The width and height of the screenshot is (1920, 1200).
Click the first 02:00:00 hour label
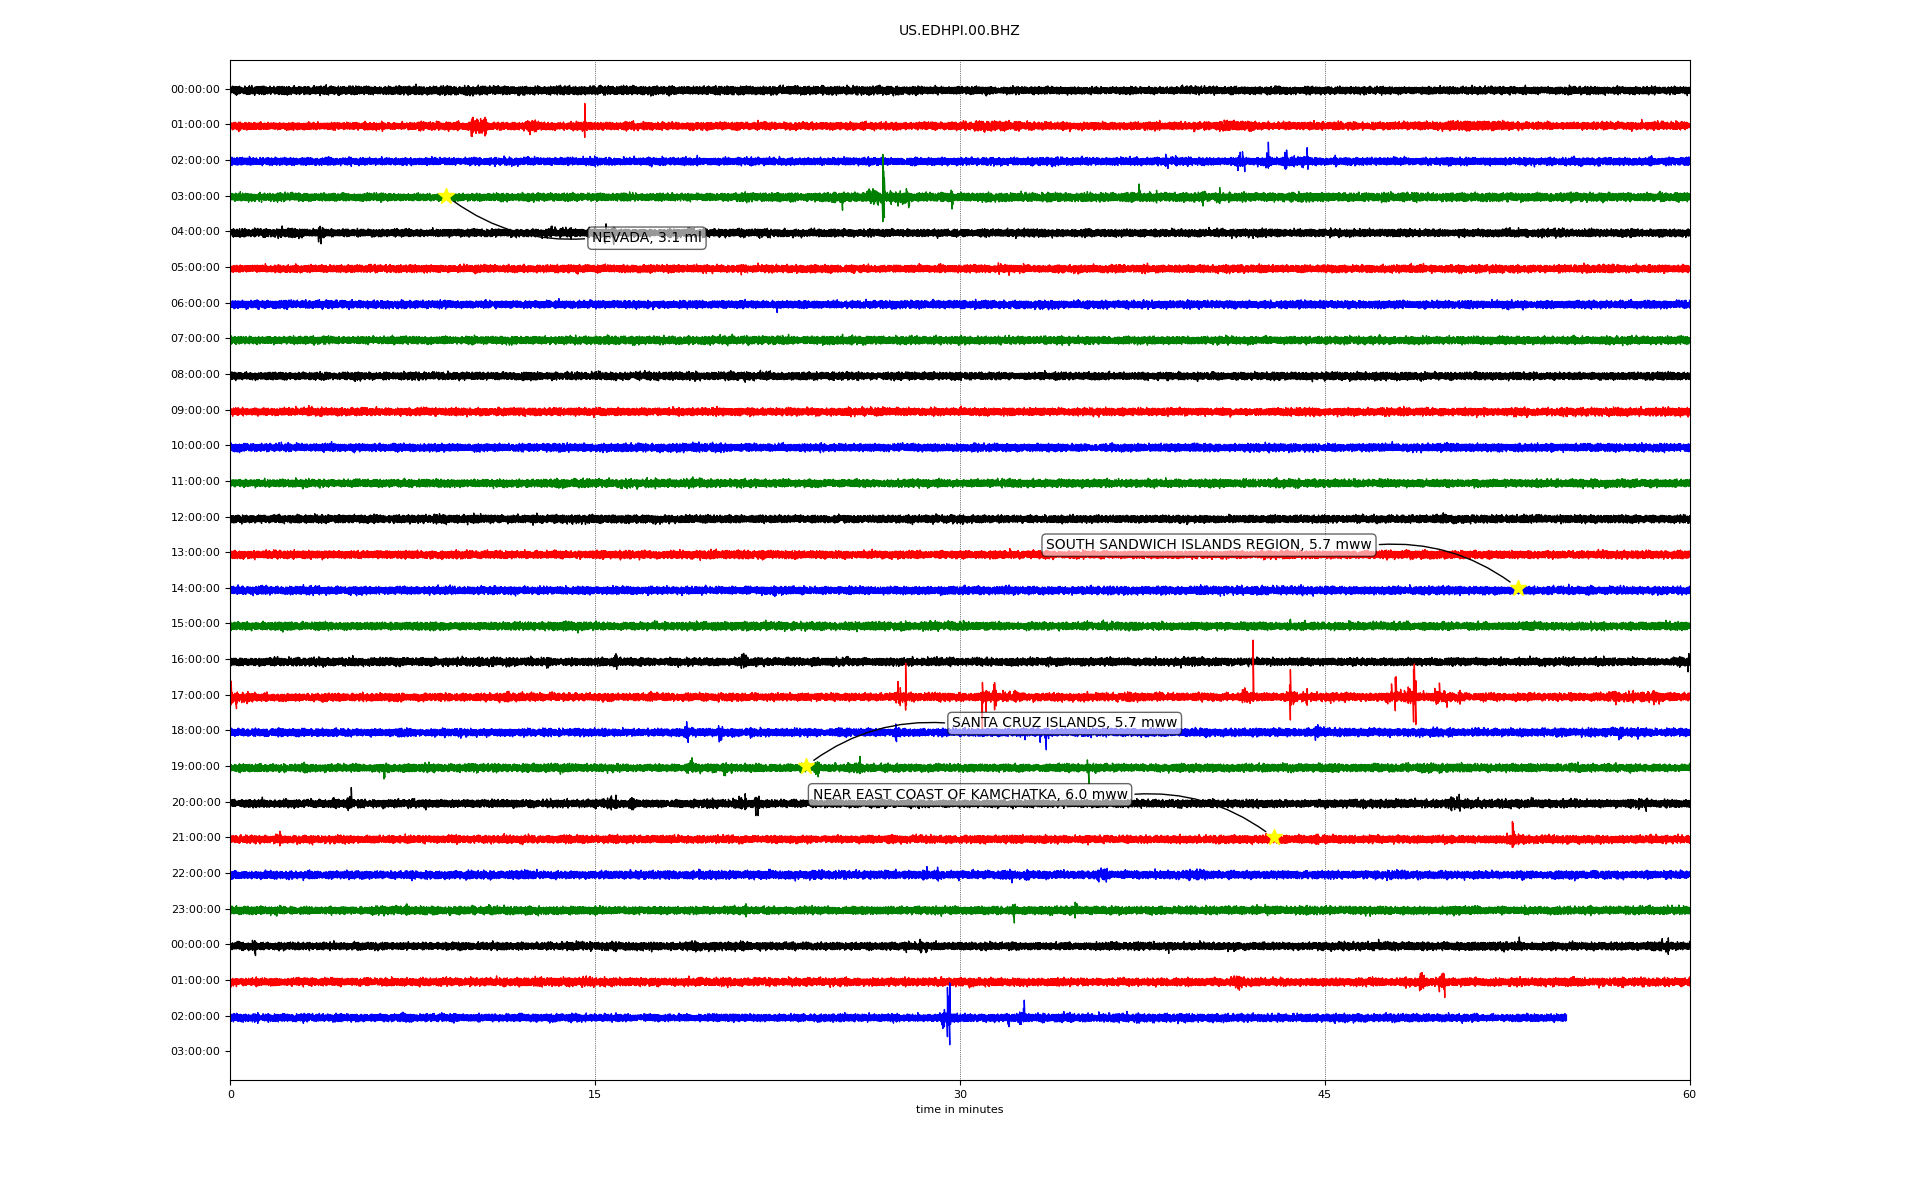pyautogui.click(x=195, y=160)
